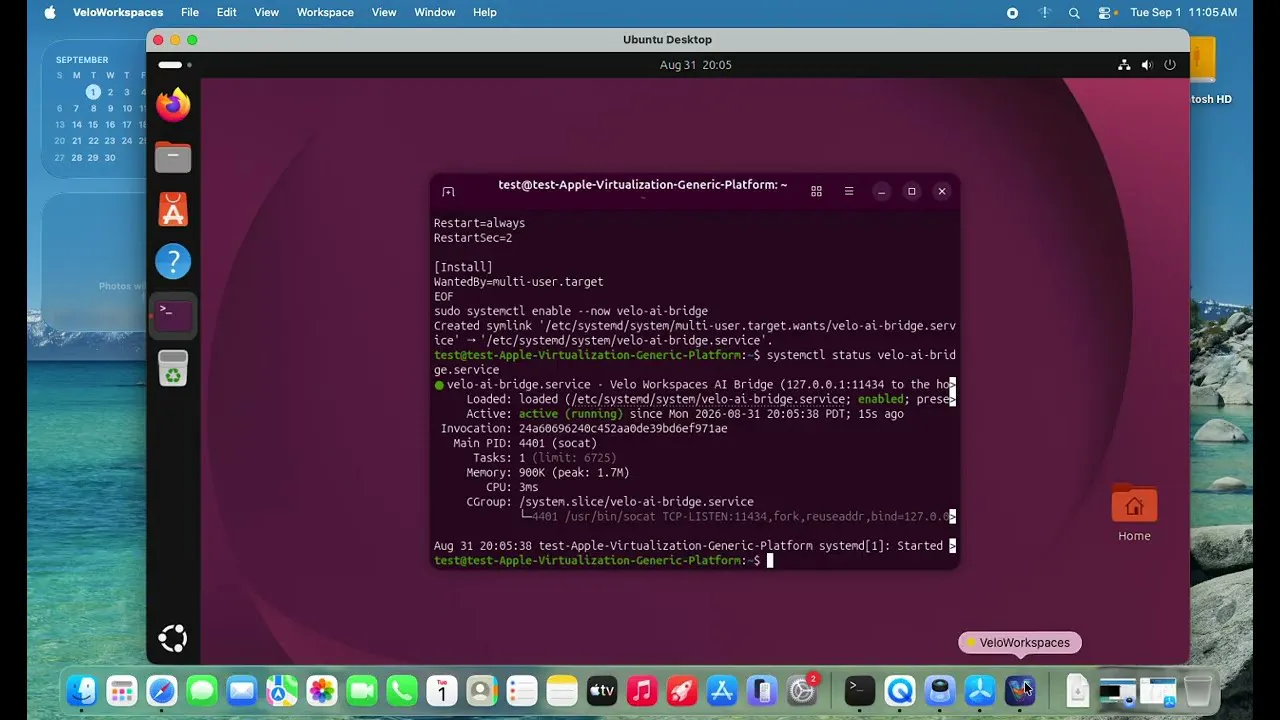Open the Trash in the macOS Dock

[x=1198, y=690]
